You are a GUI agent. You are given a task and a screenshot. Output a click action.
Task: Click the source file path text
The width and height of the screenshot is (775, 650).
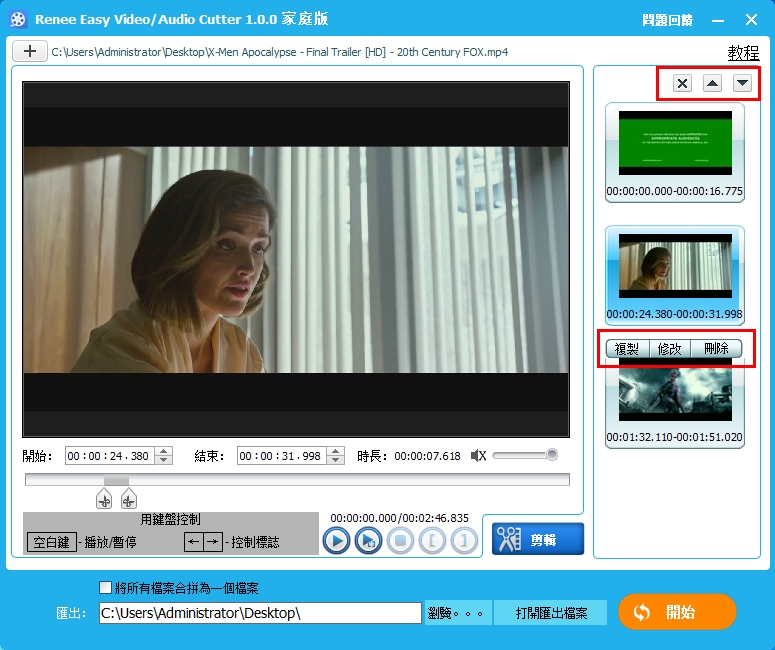coord(280,52)
